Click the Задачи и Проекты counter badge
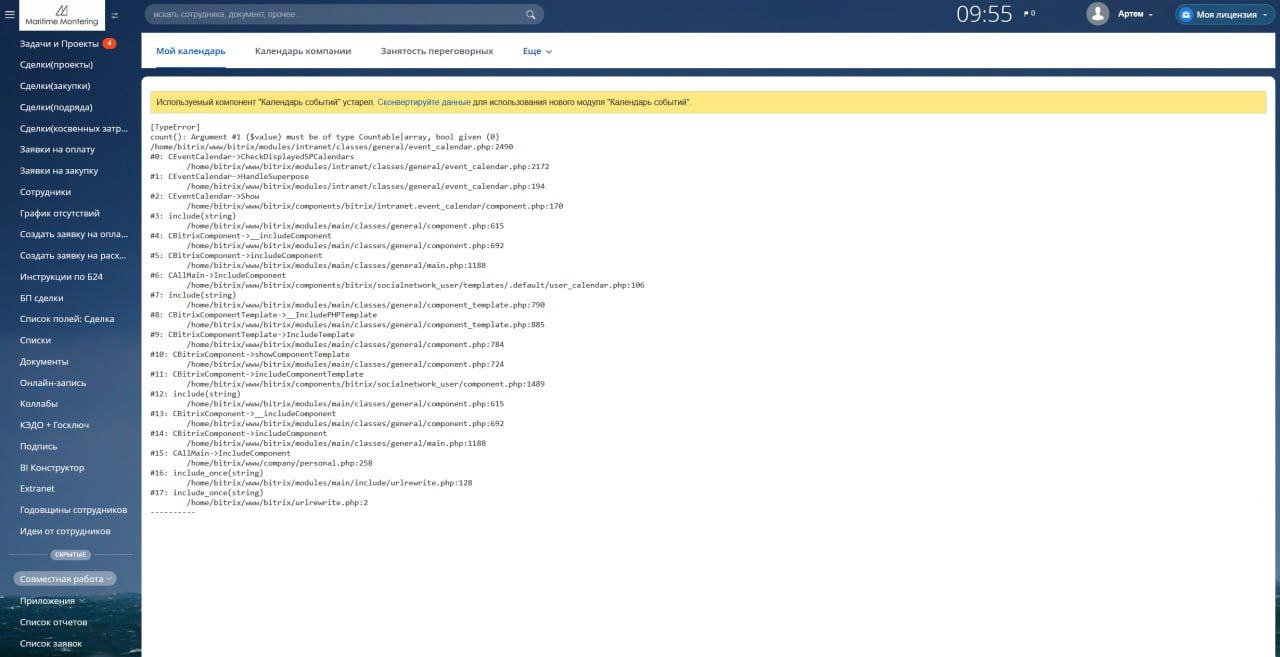The width and height of the screenshot is (1280, 657). (109, 44)
